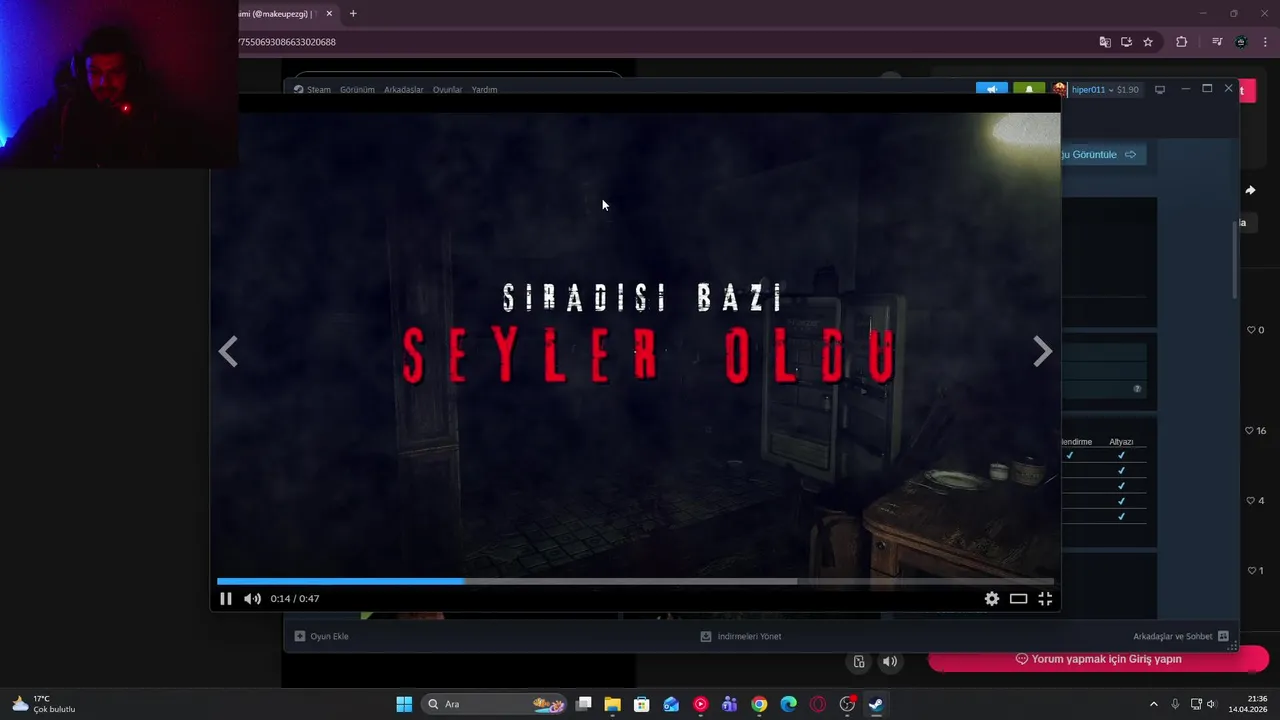Like the comment with 16 likes
The image size is (1280, 720).
click(1250, 431)
